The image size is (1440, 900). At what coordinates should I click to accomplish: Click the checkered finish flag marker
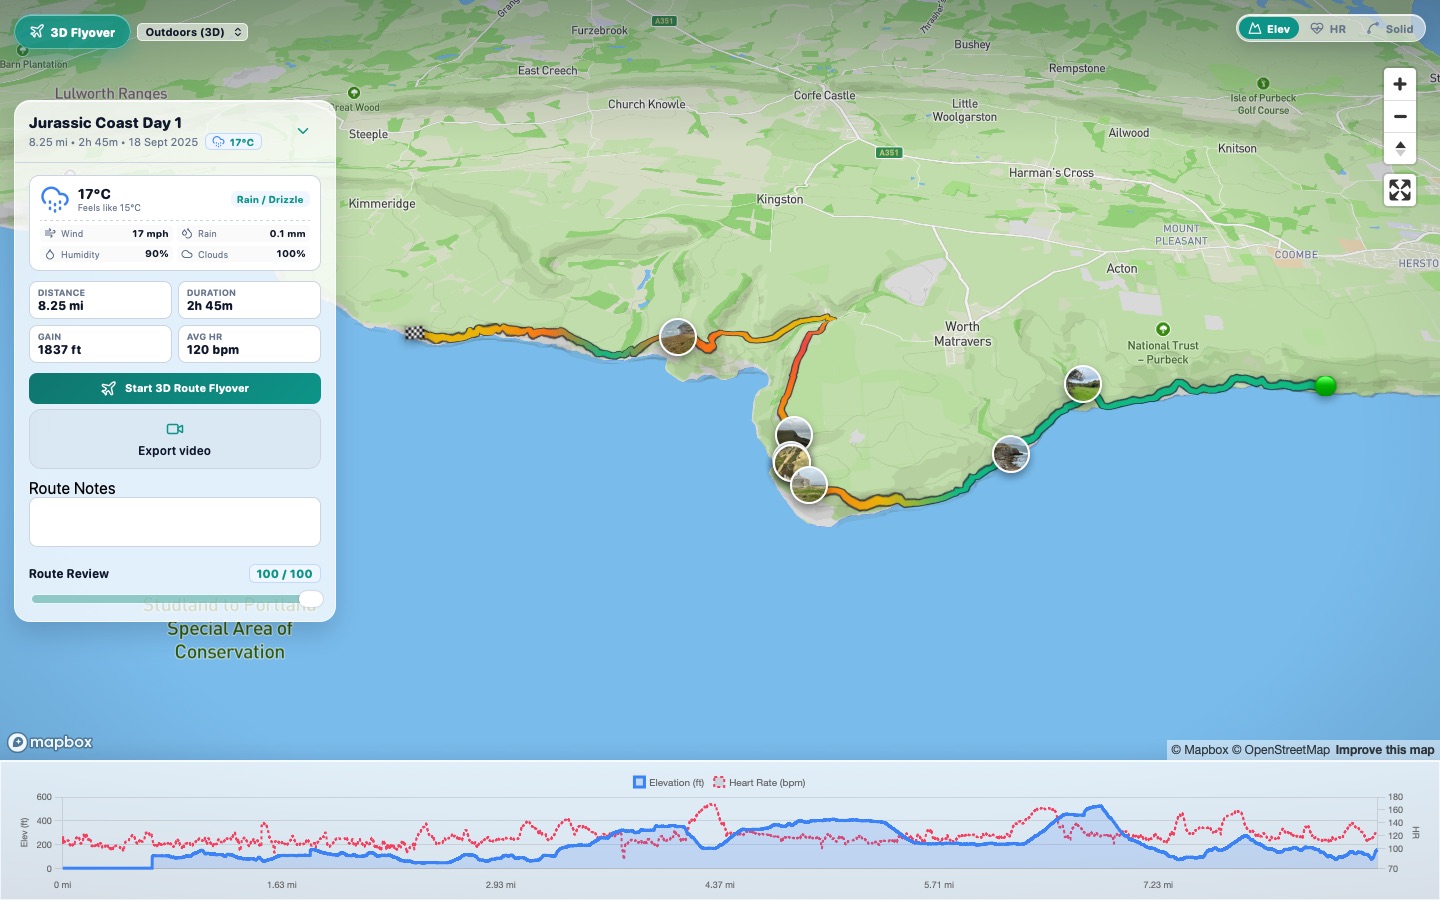(x=415, y=333)
